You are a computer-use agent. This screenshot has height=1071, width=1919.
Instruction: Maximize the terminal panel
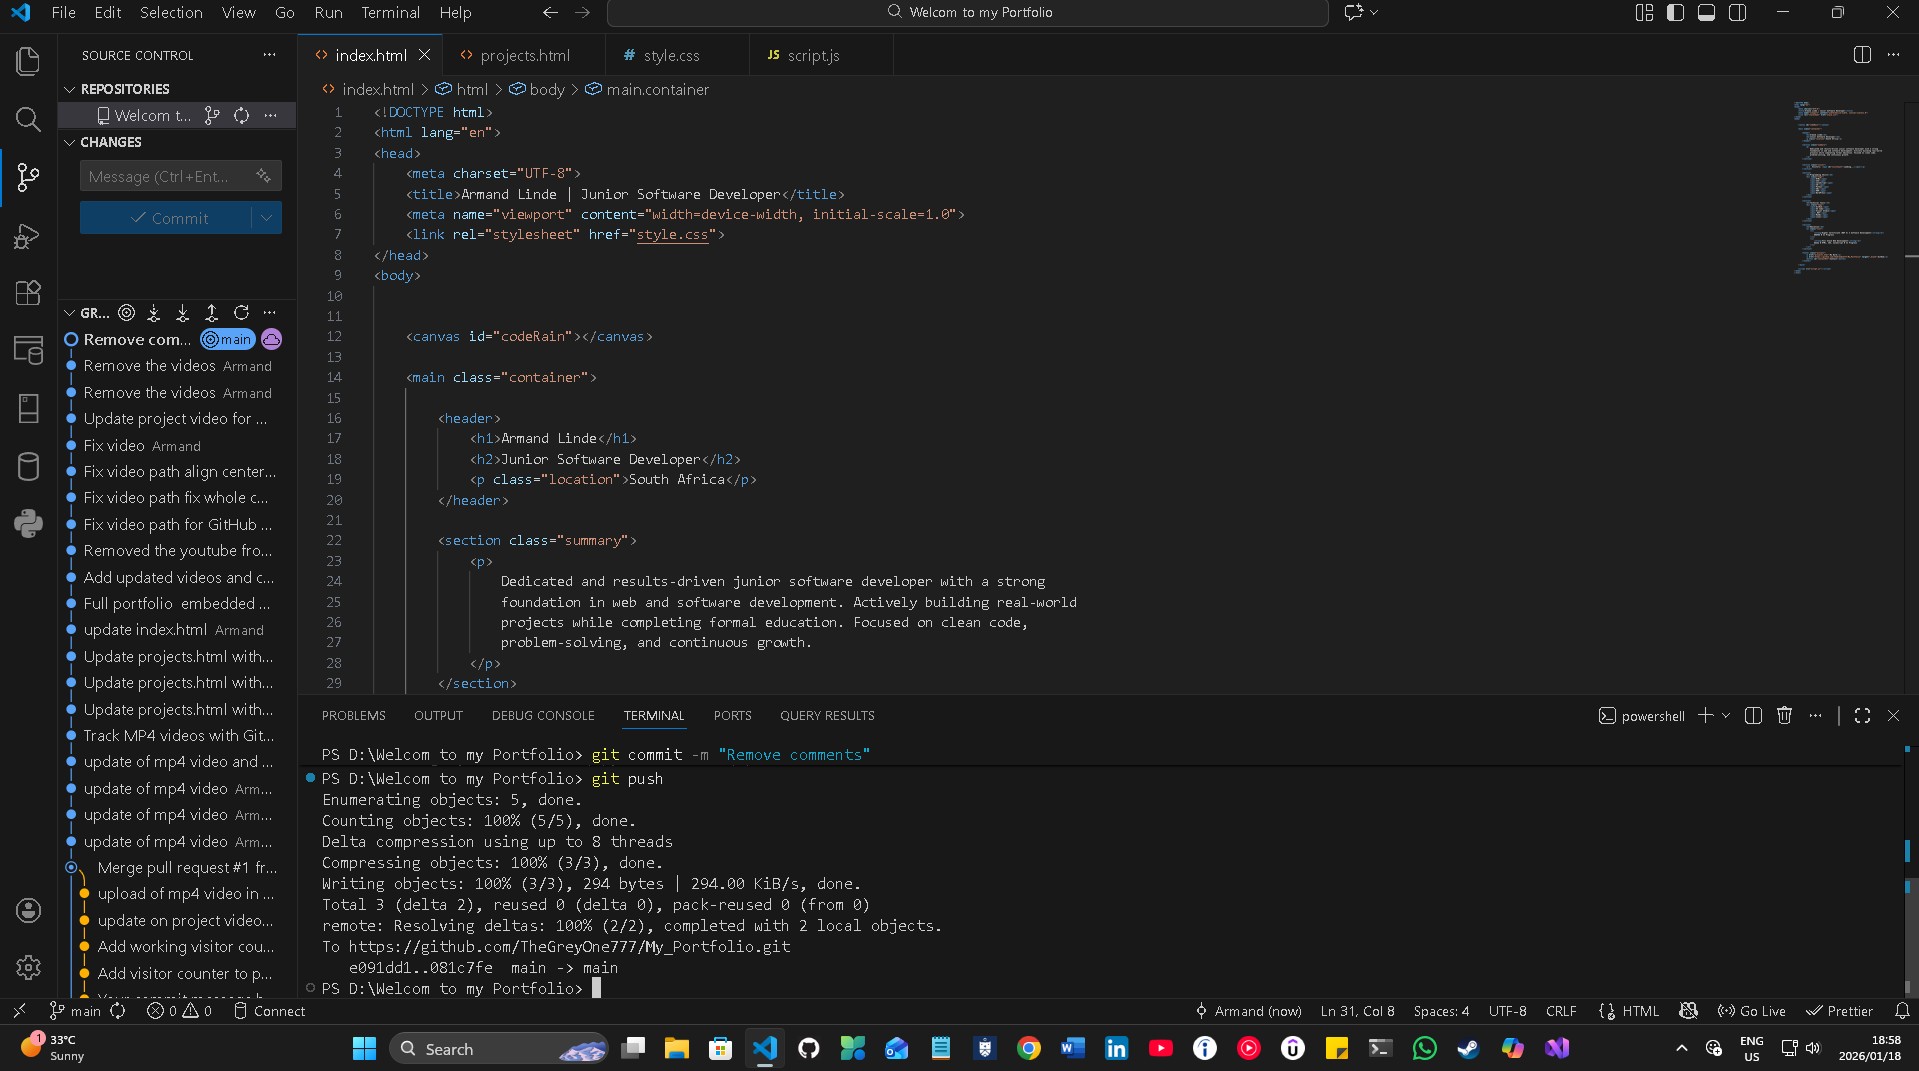(1861, 716)
